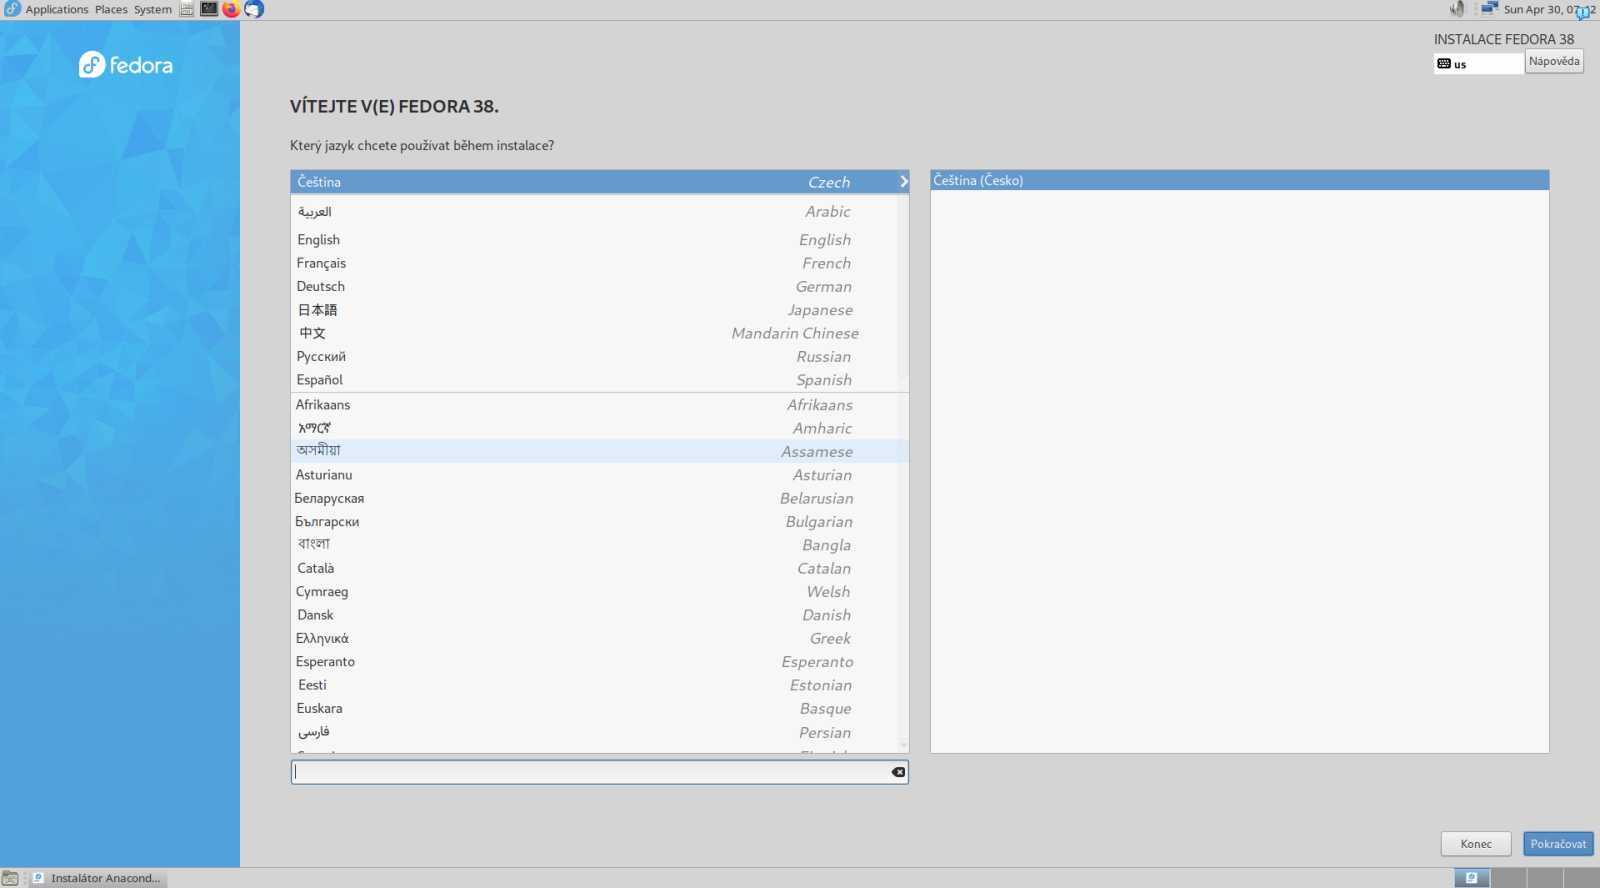
Task: Launch Firefox from the top panel
Action: click(x=231, y=9)
